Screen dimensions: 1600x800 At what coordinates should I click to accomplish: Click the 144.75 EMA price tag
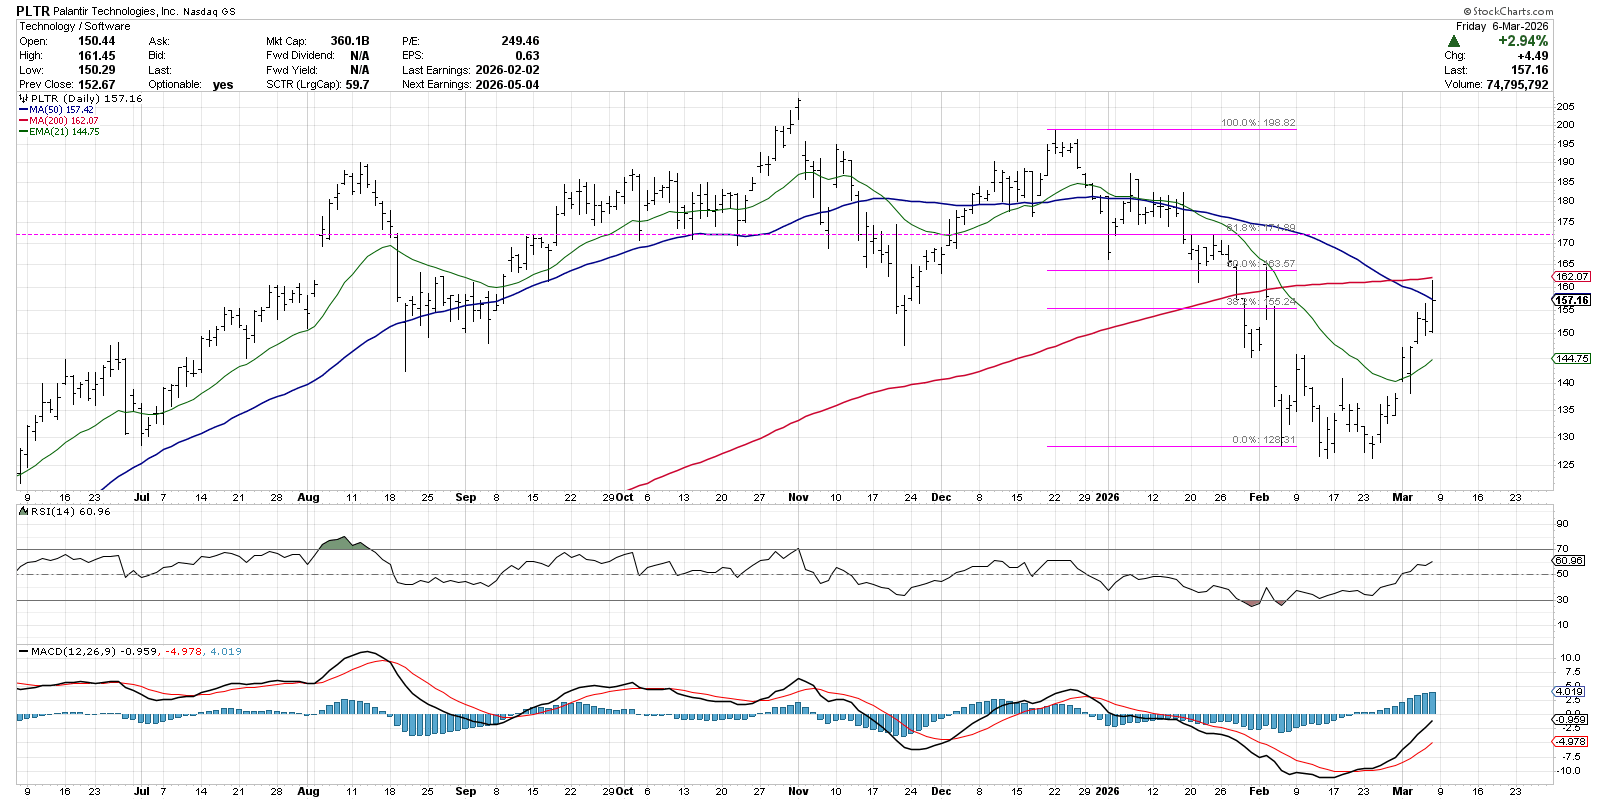click(1572, 358)
